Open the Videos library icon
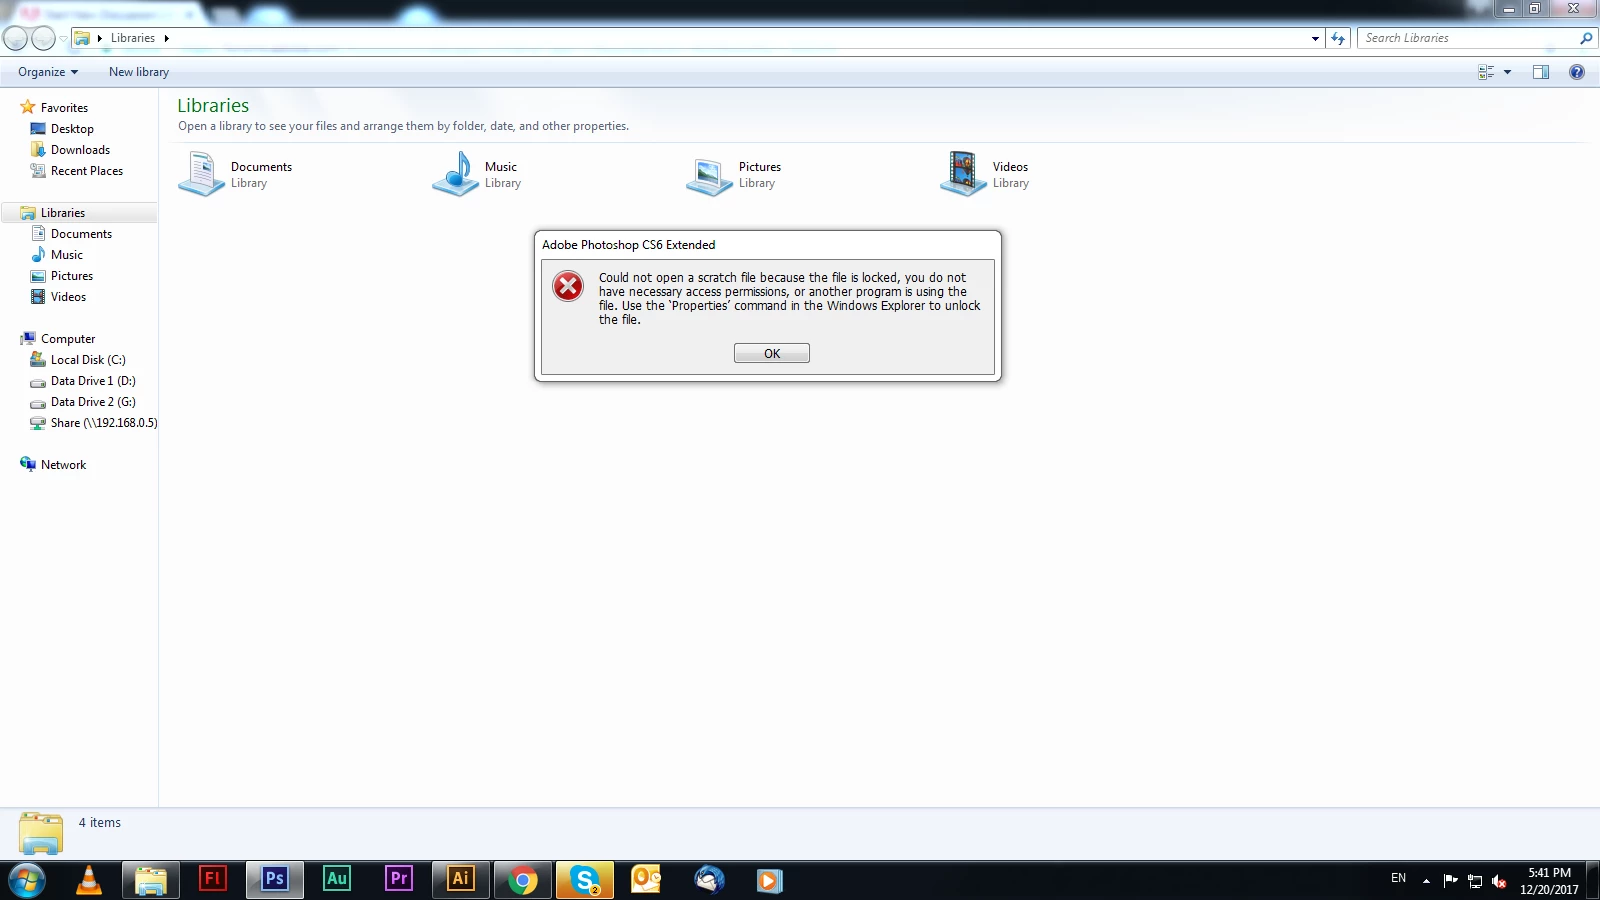1600x900 pixels. tap(963, 174)
